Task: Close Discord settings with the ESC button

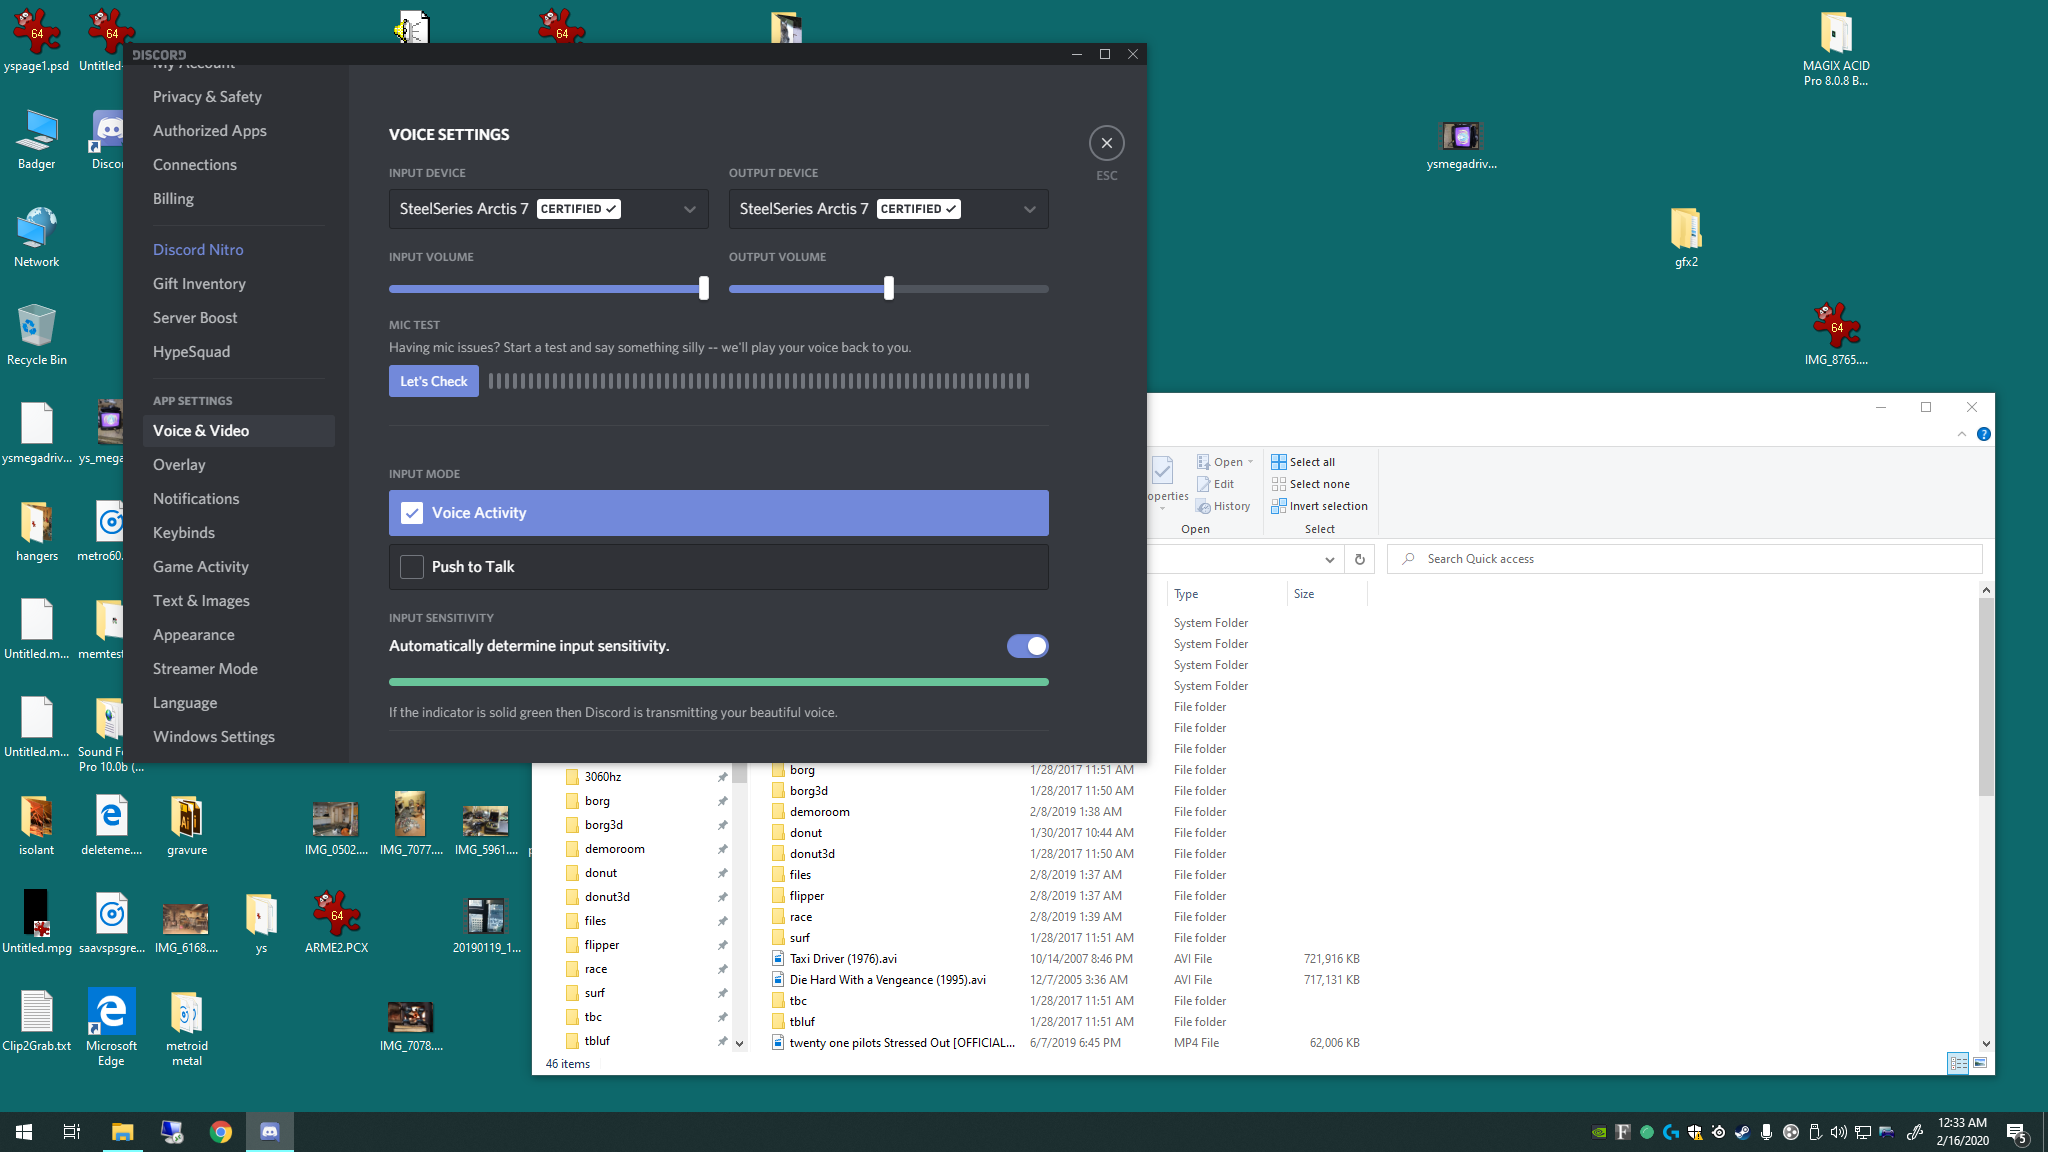Action: click(1106, 143)
